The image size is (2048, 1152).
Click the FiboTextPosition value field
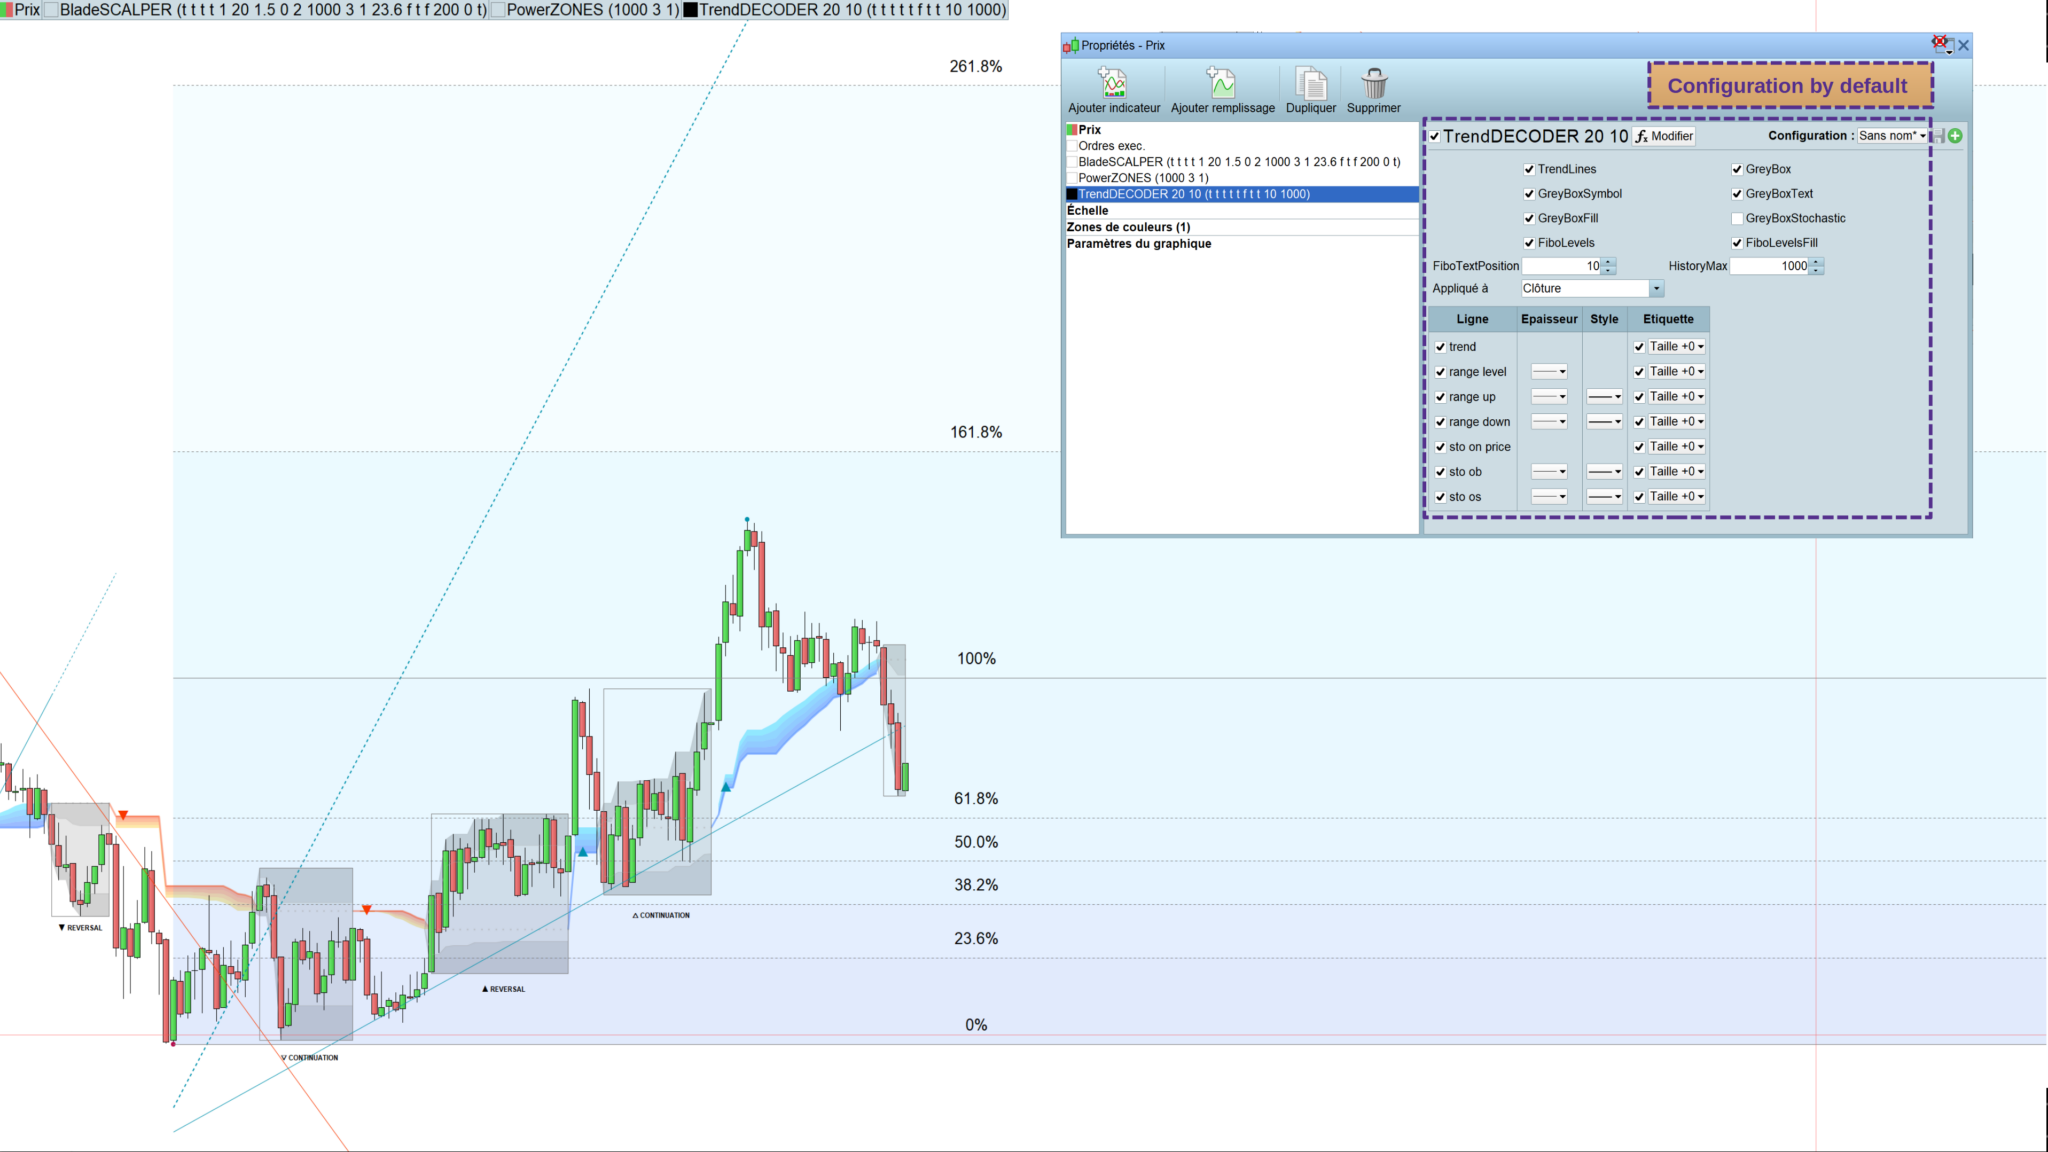pos(1561,266)
